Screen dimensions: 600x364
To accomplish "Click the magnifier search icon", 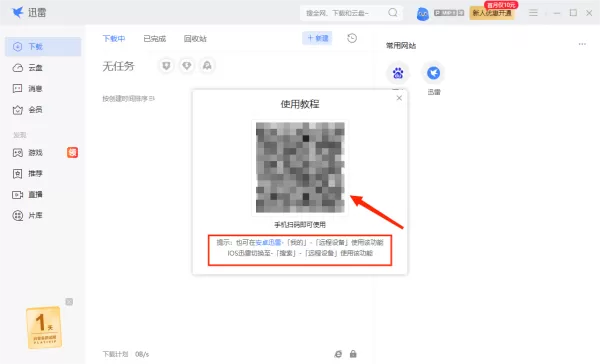I will [x=393, y=13].
